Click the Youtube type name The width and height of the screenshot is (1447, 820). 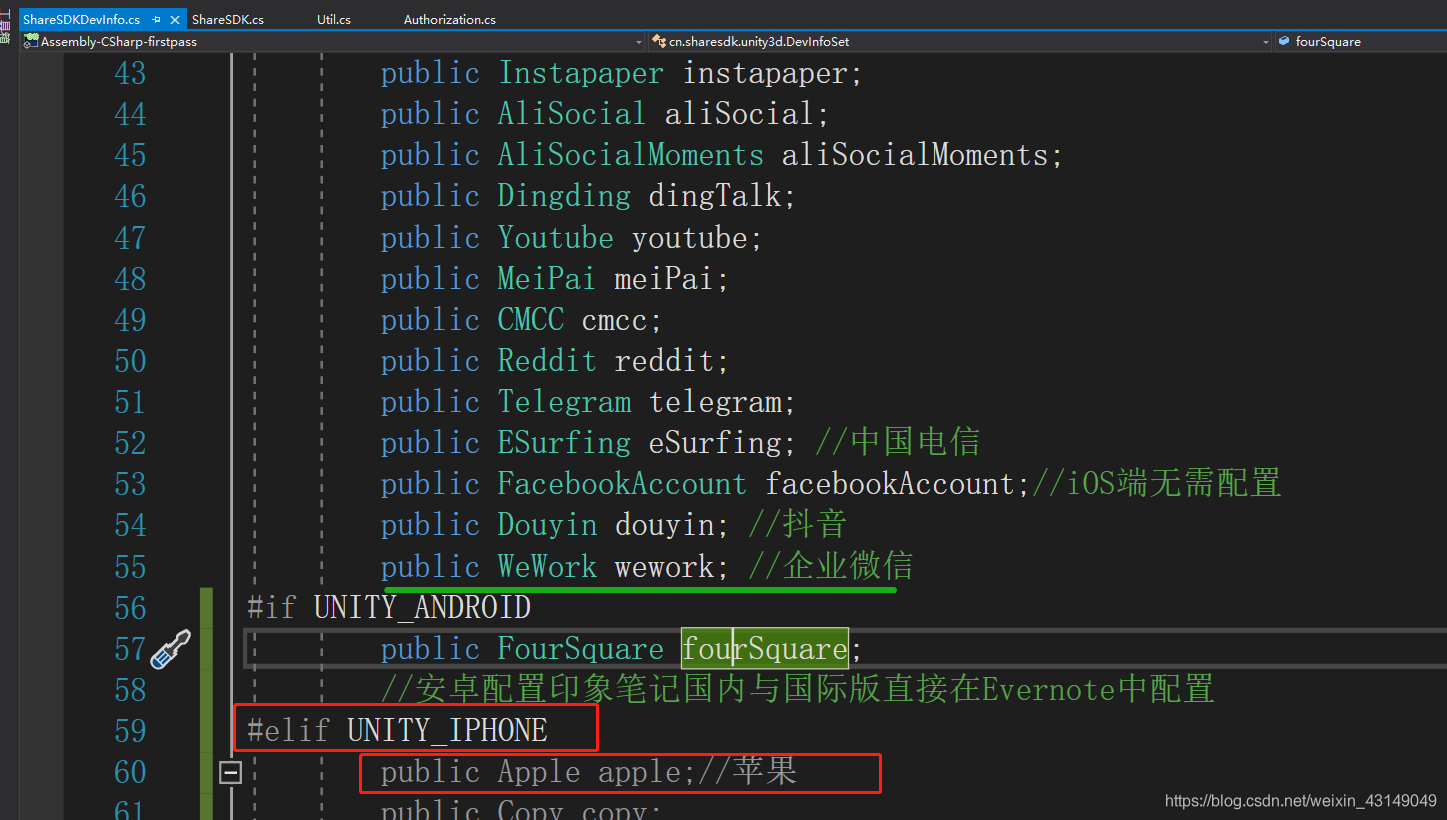pos(556,238)
